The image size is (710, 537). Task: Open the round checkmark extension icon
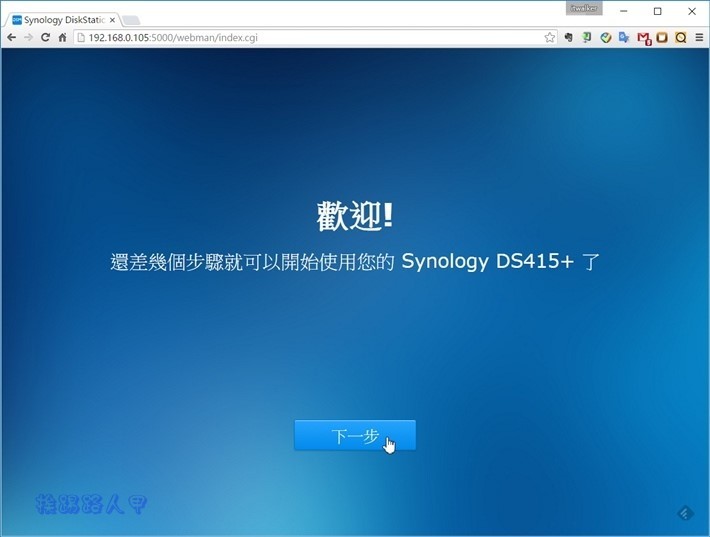(x=606, y=38)
